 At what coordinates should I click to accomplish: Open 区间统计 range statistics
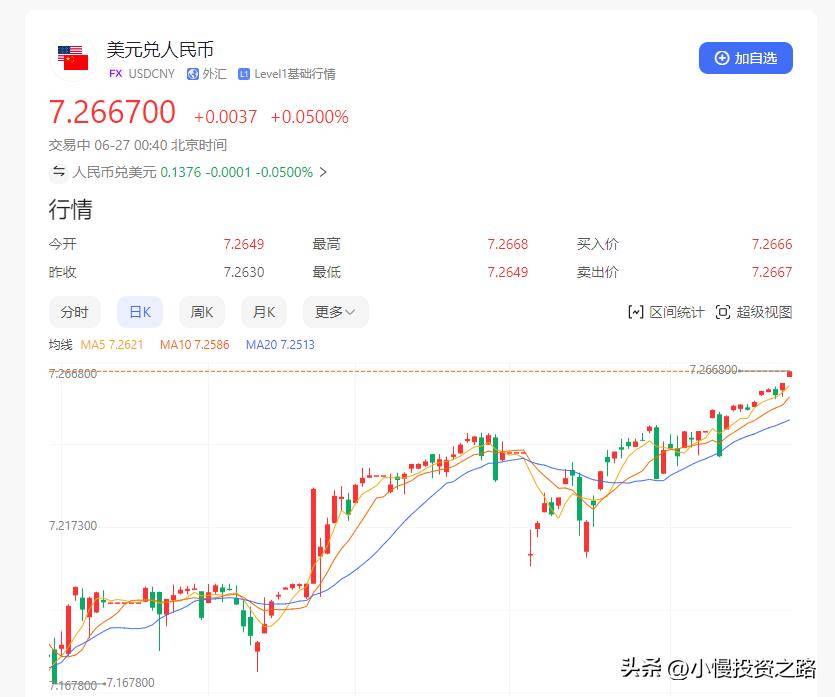coord(667,312)
